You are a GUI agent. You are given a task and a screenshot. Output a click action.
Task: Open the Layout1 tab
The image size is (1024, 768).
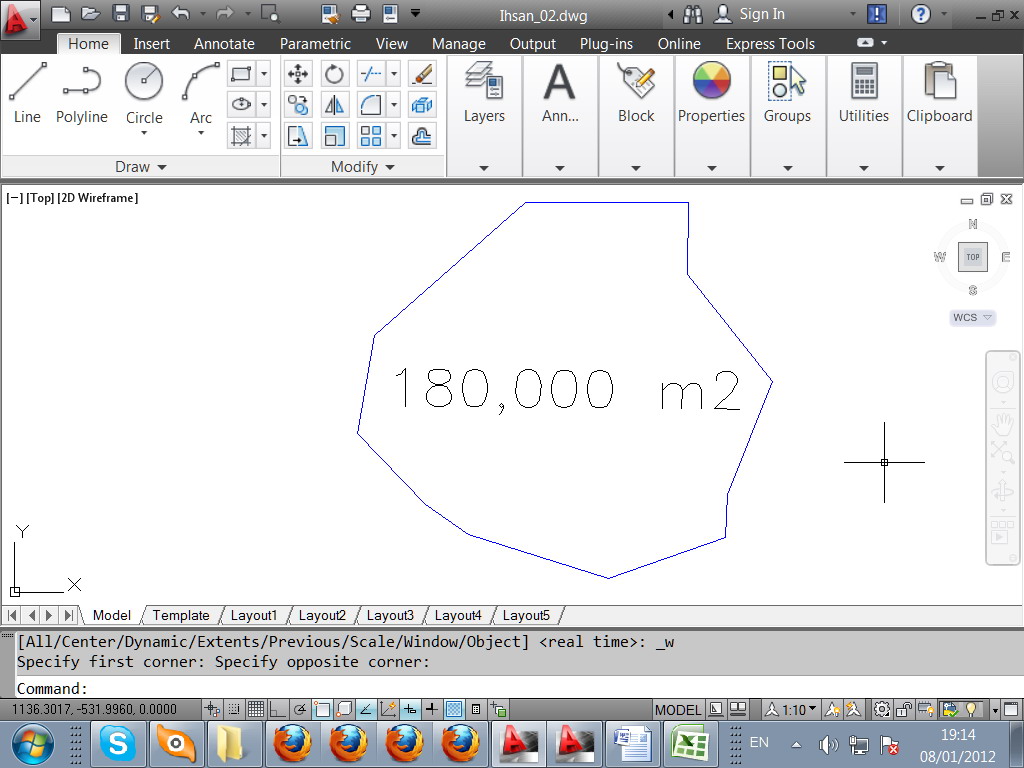tap(253, 615)
